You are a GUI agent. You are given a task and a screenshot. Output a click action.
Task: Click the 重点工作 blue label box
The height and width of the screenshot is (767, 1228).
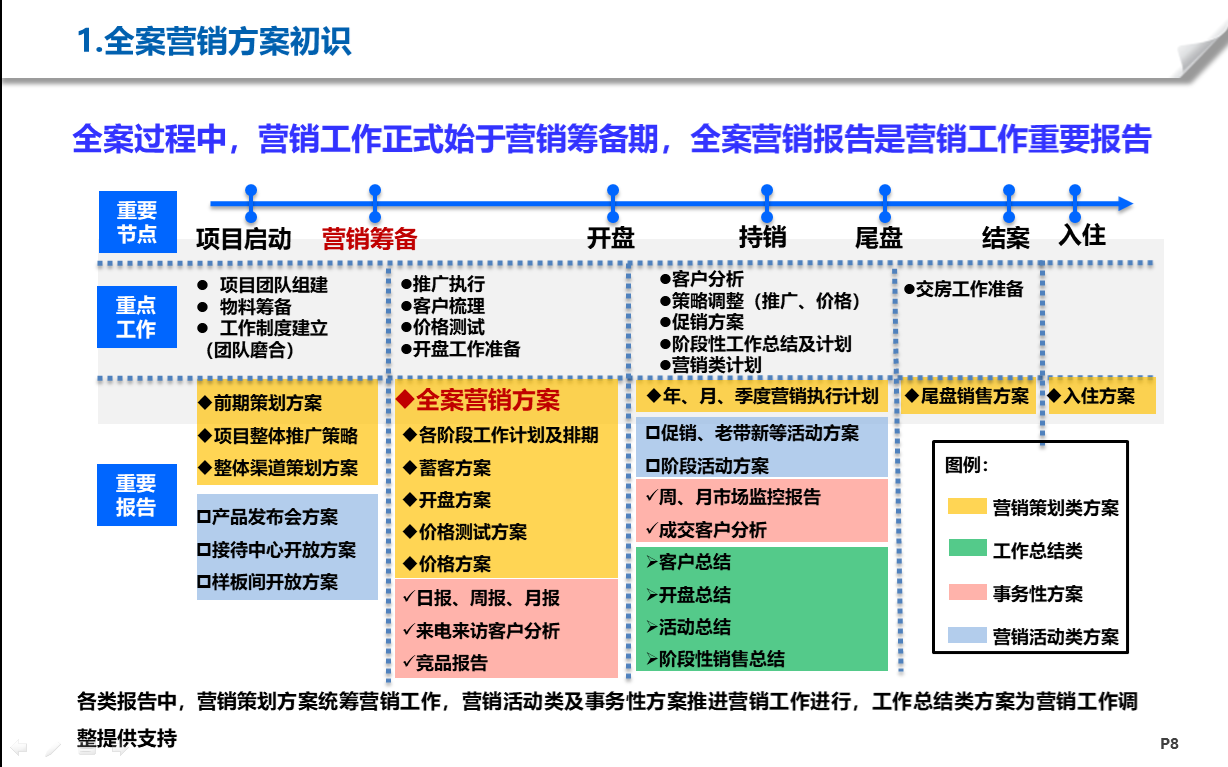pyautogui.click(x=137, y=317)
